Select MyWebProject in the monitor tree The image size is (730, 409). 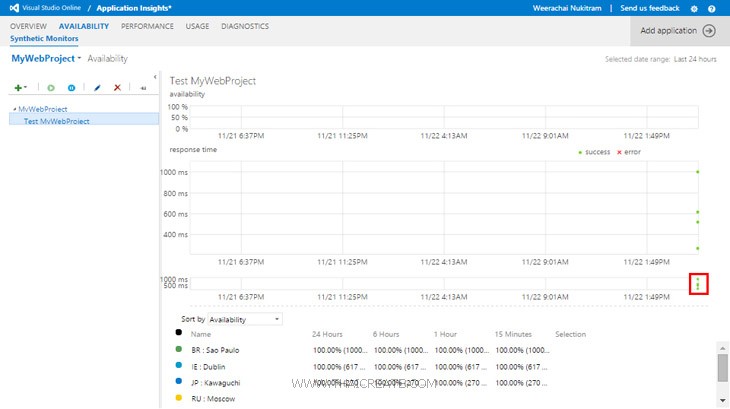coord(43,109)
